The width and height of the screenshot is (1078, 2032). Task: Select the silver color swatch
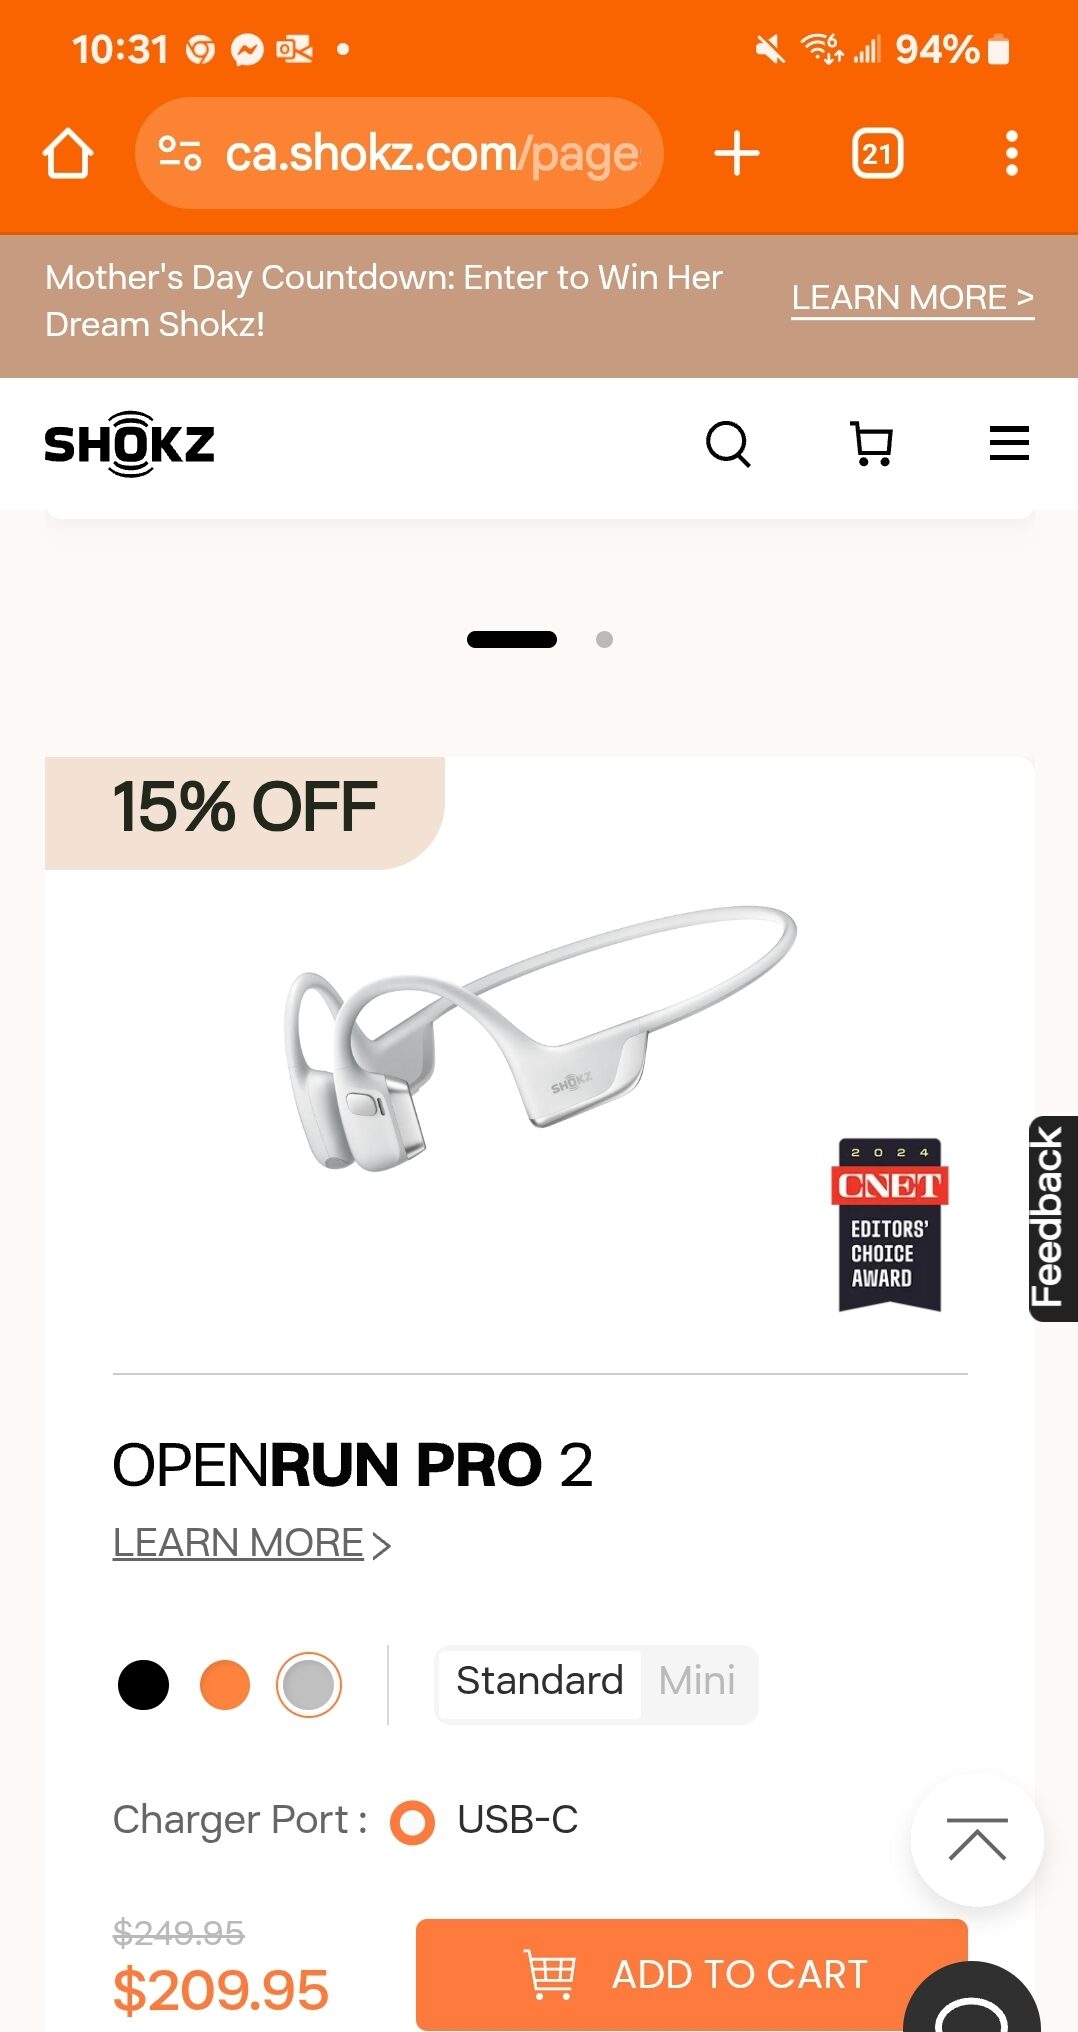309,1685
